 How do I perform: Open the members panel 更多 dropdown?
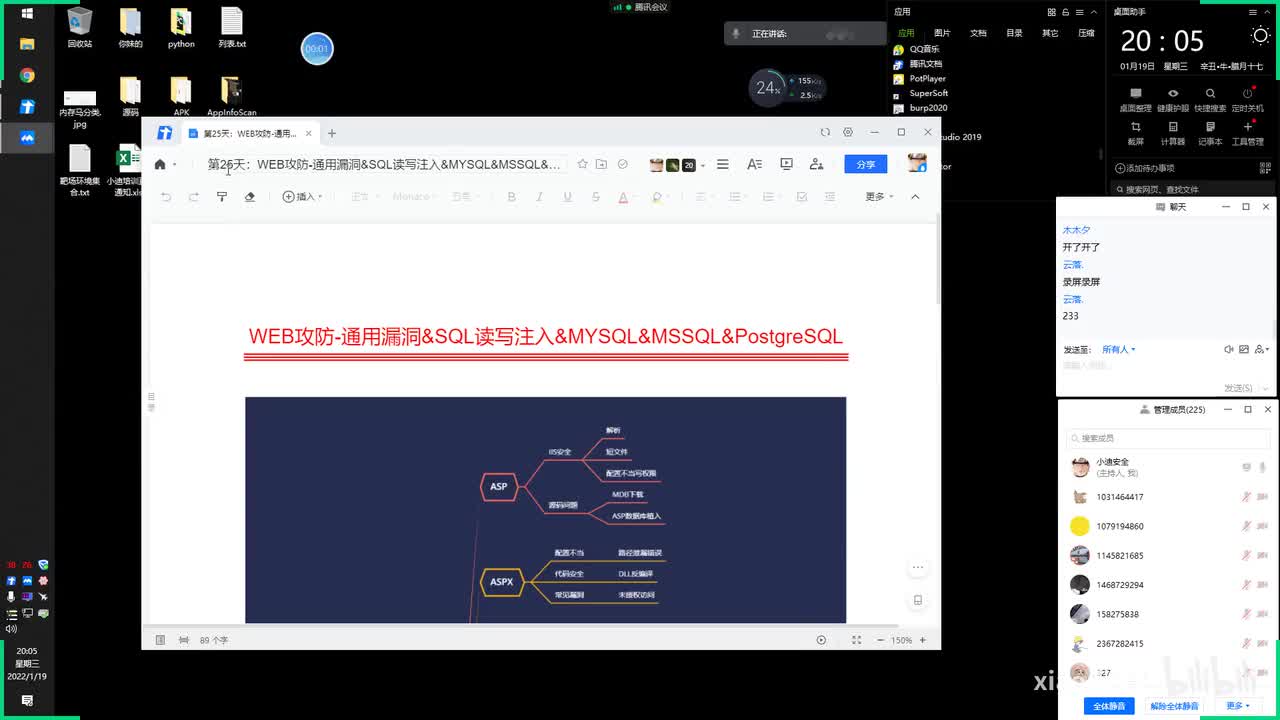click(x=1238, y=706)
